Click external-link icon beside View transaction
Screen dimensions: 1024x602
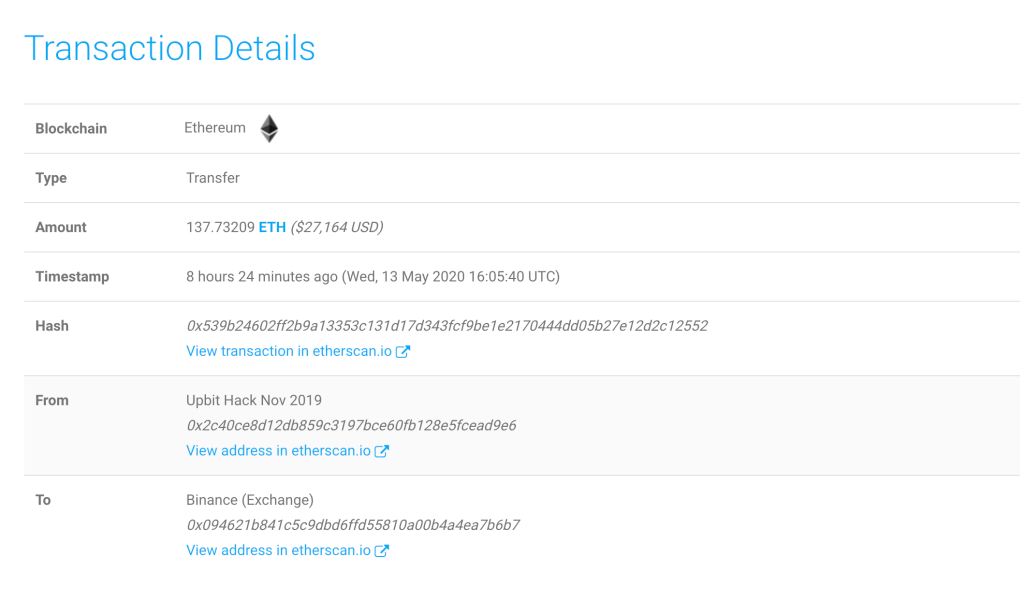(x=403, y=351)
